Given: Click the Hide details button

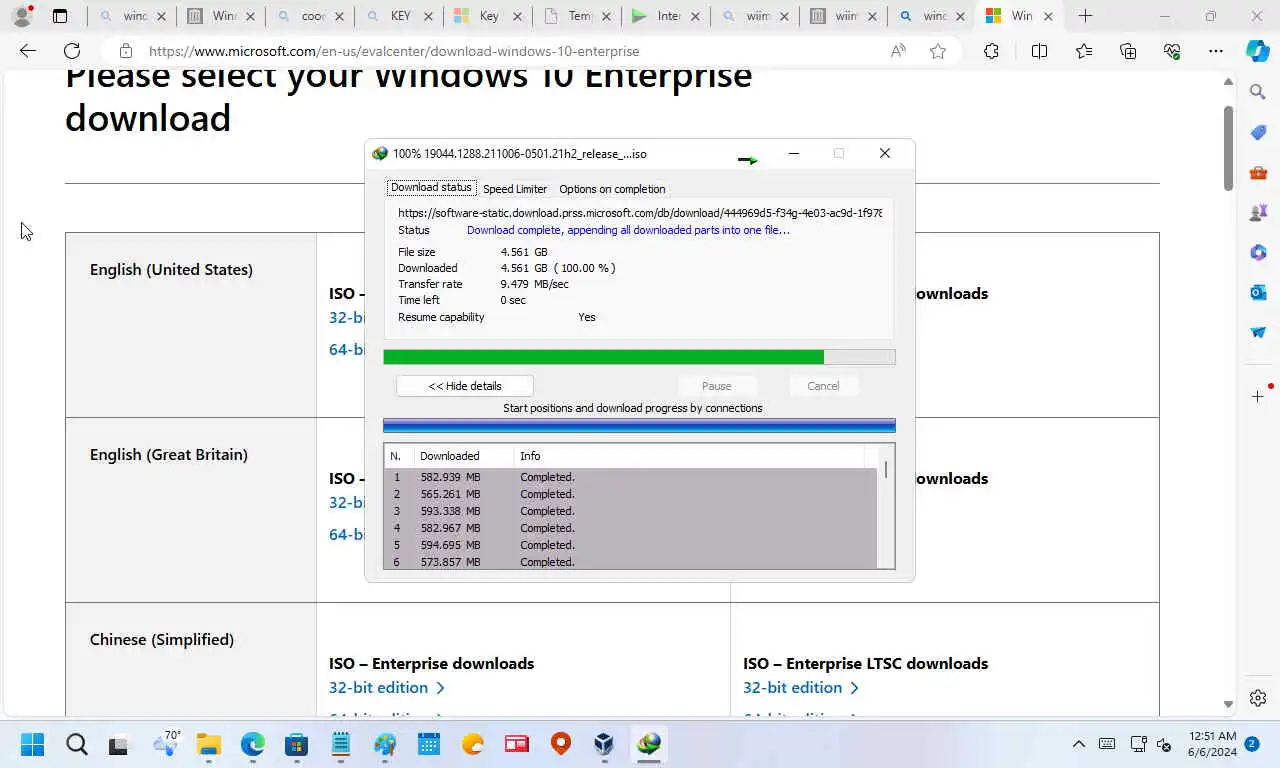Looking at the screenshot, I should click(x=465, y=386).
